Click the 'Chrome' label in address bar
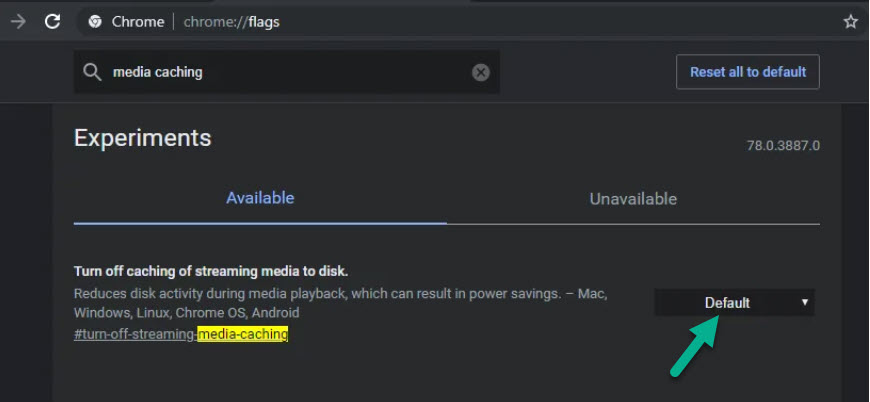The image size is (870, 402). (138, 21)
